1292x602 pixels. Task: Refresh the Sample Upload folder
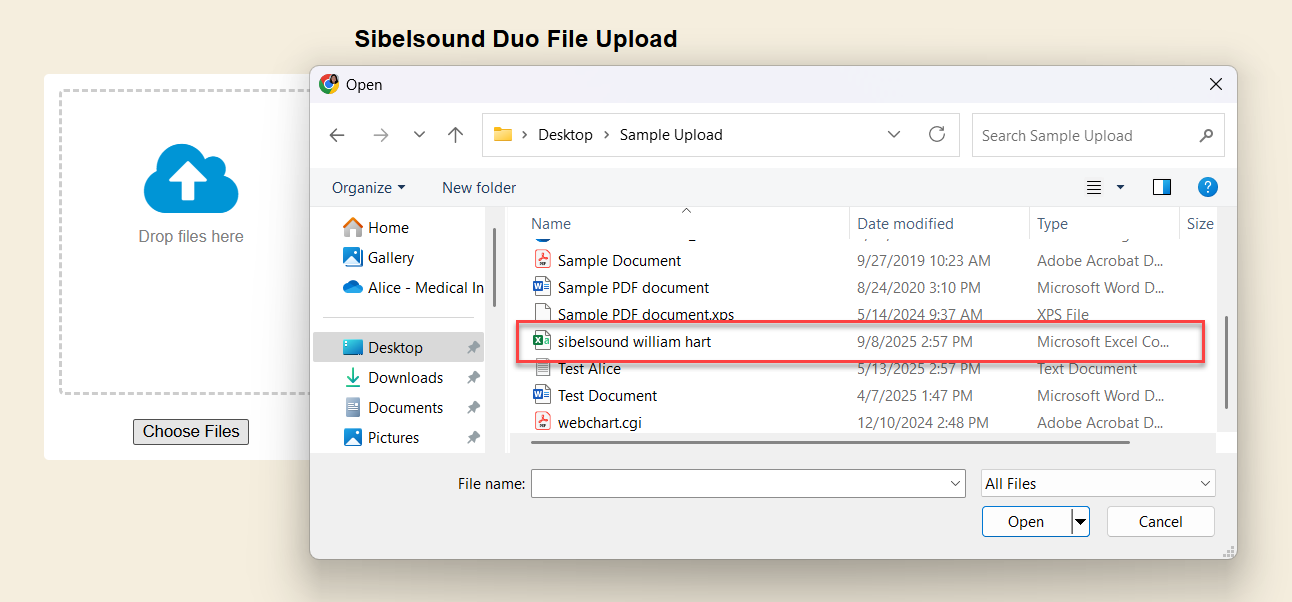(x=936, y=134)
